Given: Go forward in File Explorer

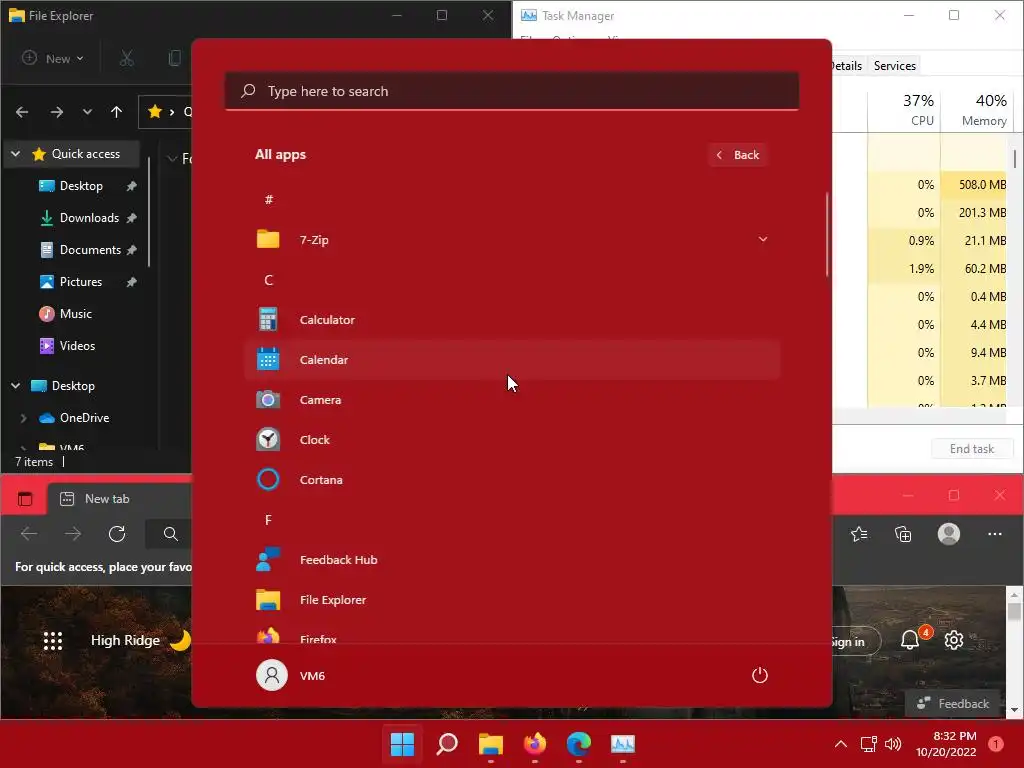Looking at the screenshot, I should (57, 112).
